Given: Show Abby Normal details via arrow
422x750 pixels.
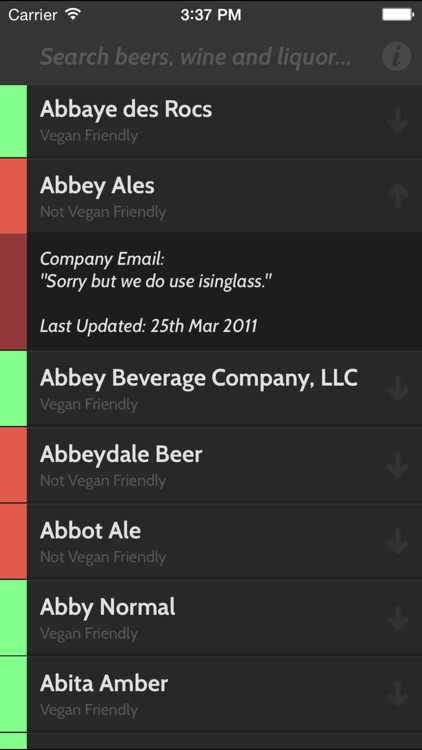Looking at the screenshot, I should 398,618.
